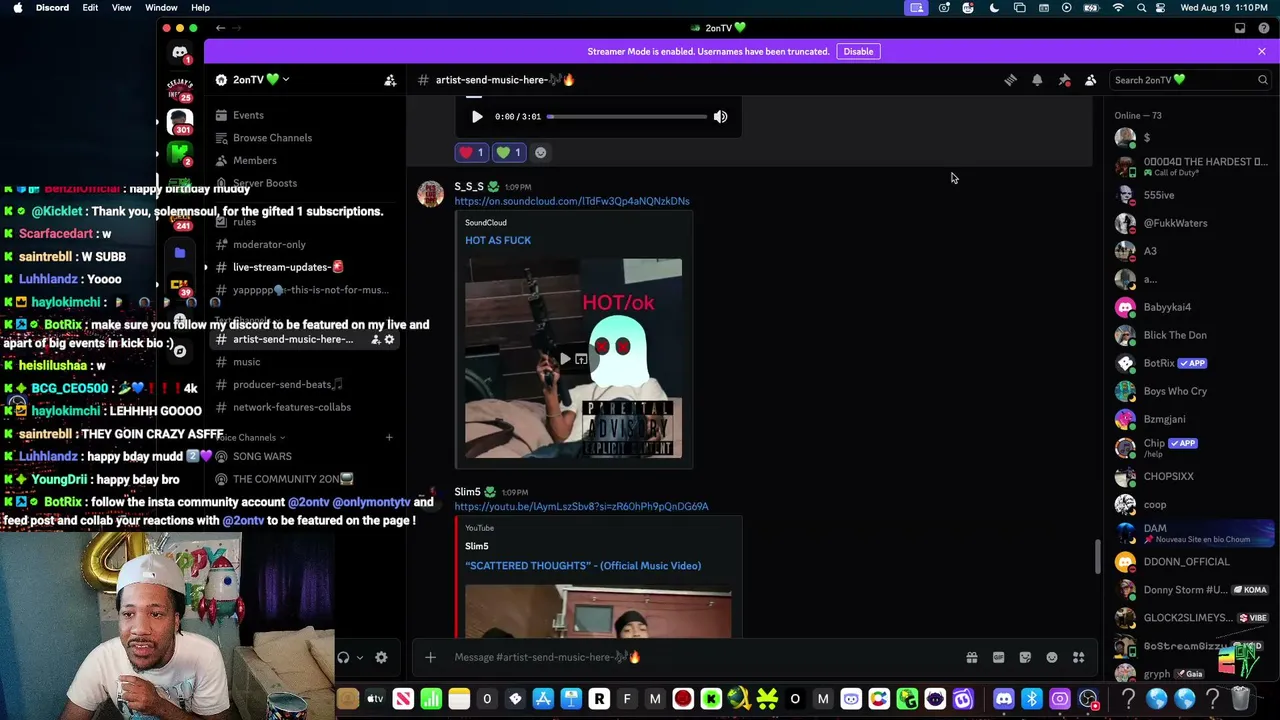The image size is (1280, 720).
Task: Create invite for artist-send-music-here channel
Action: 375,340
